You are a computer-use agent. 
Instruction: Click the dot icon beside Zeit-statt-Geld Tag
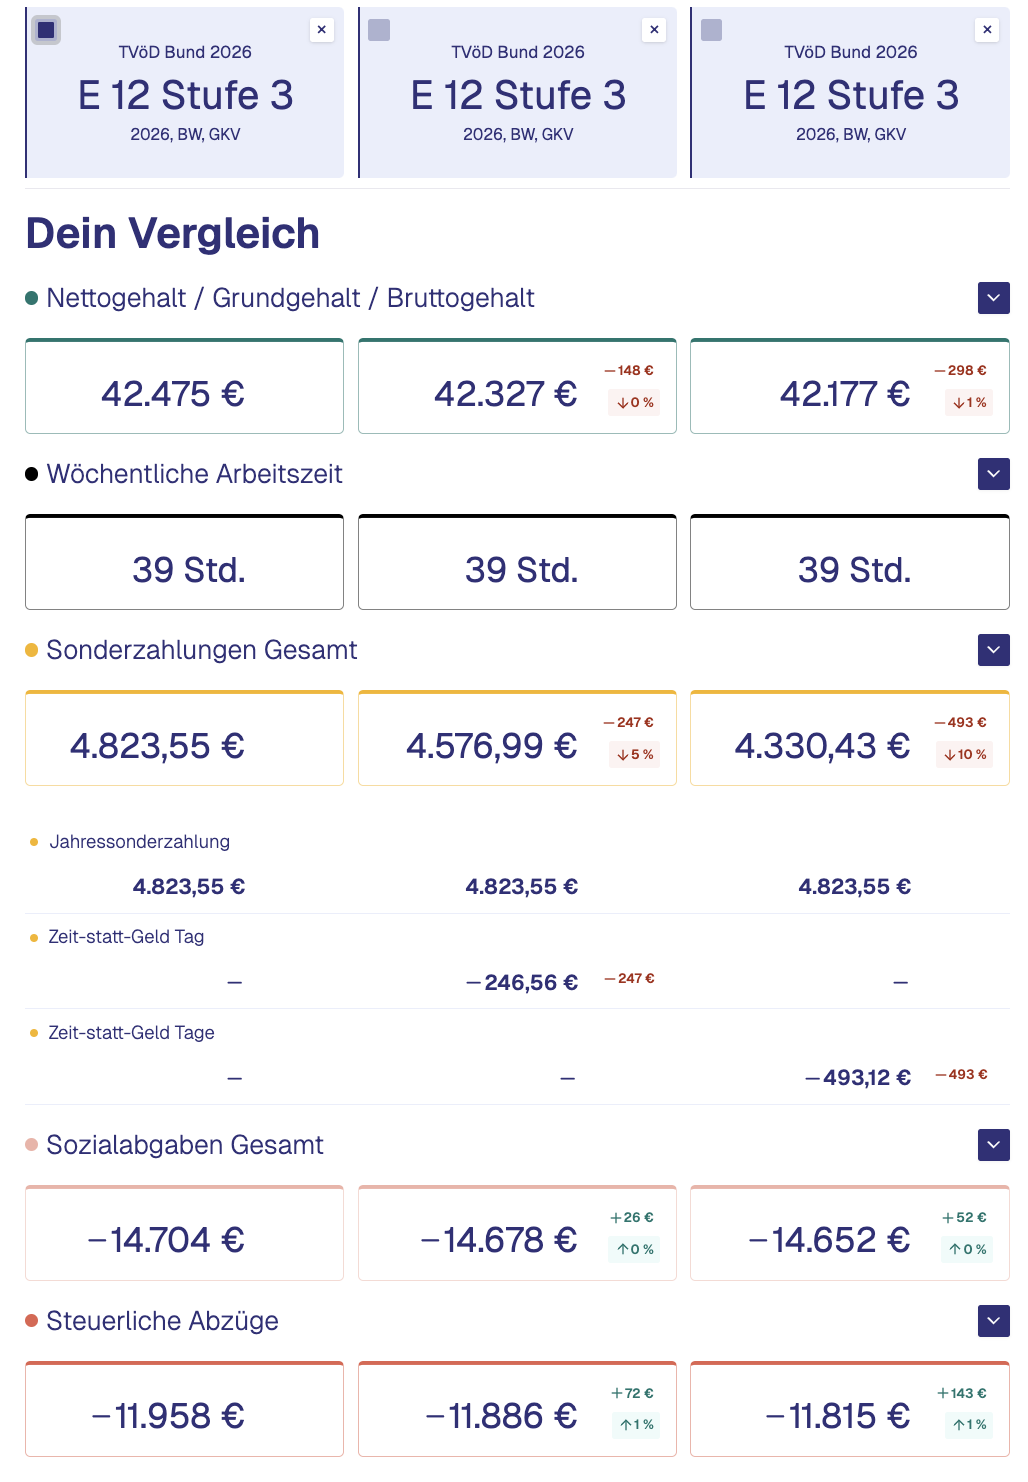tap(34, 936)
